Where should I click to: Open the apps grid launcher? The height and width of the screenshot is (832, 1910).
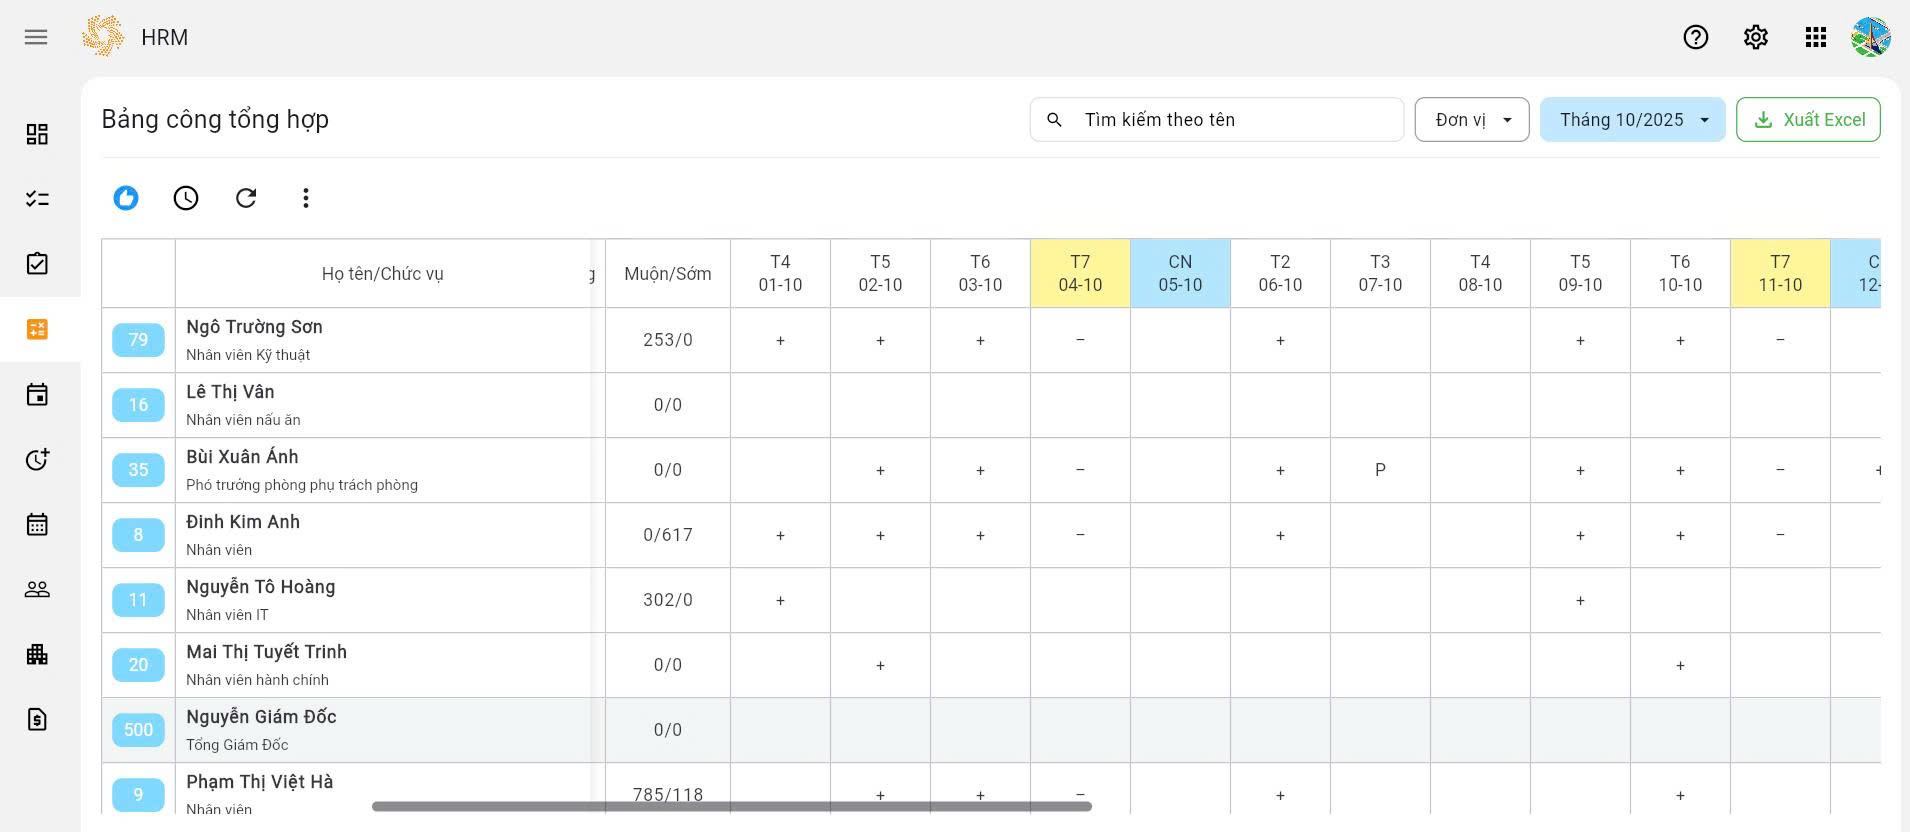[1816, 37]
